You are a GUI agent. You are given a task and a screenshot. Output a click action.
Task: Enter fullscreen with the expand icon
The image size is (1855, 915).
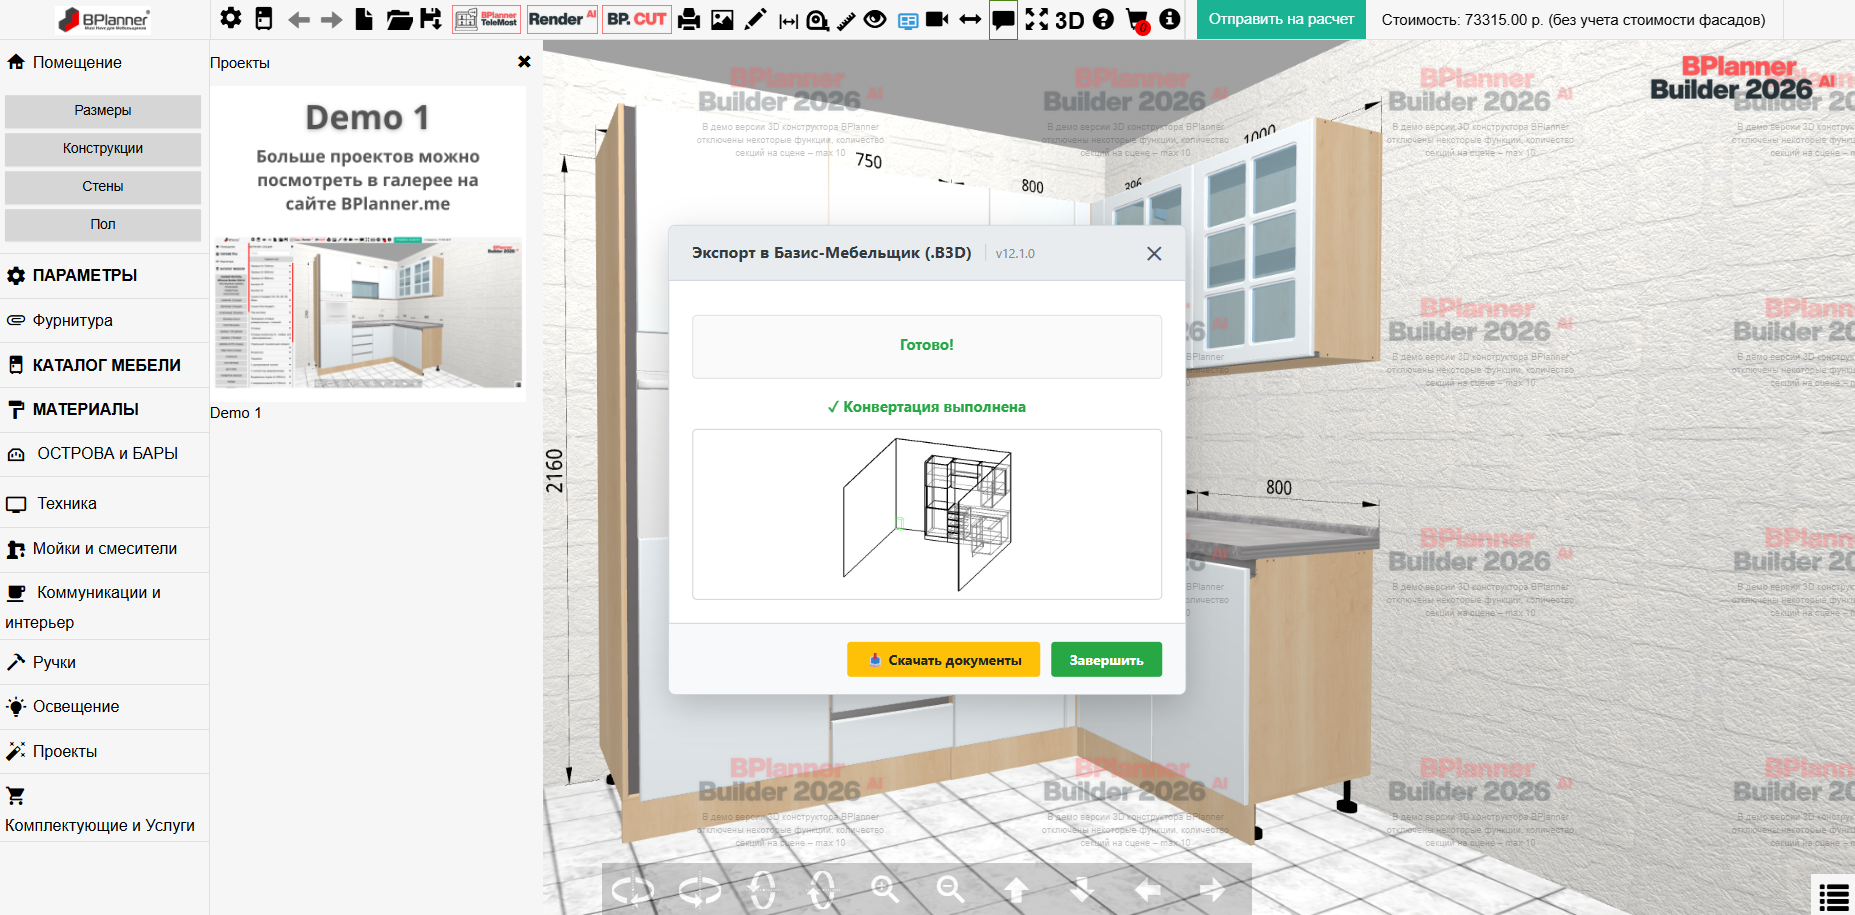tap(1037, 19)
